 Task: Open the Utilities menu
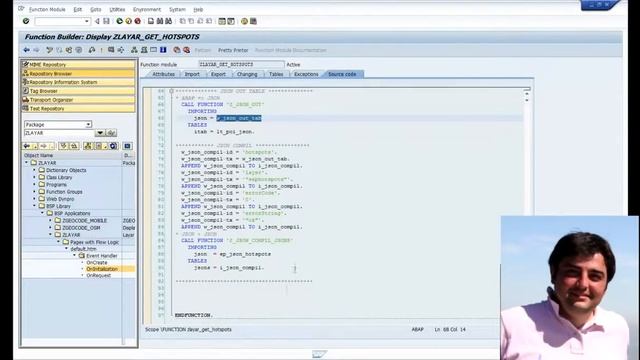click(117, 9)
